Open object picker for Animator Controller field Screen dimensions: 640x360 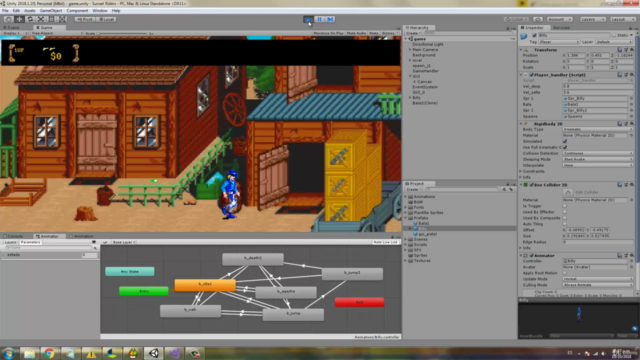pos(631,261)
